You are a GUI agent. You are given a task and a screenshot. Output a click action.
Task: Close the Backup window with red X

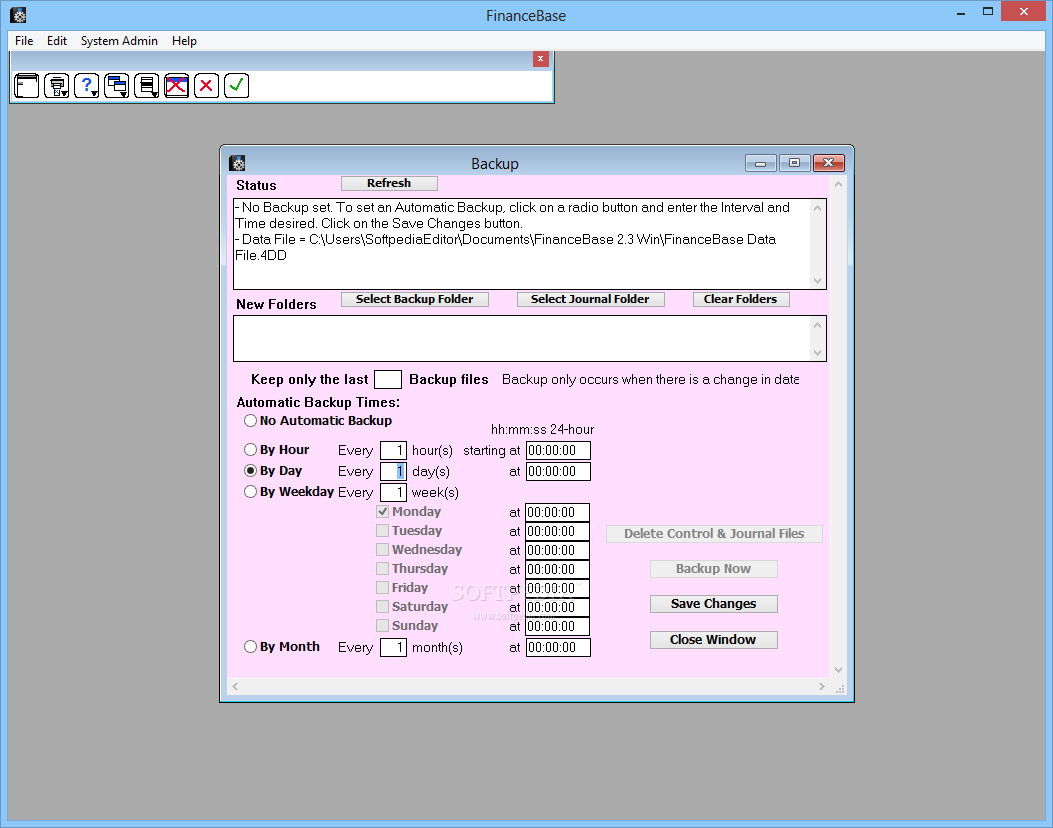829,163
